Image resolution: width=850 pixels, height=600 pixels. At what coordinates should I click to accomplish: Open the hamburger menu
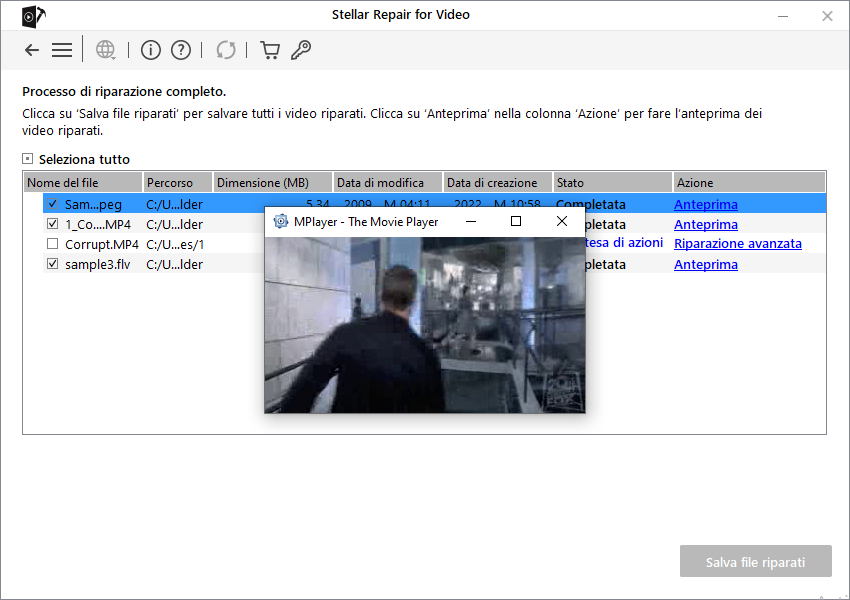coord(62,50)
